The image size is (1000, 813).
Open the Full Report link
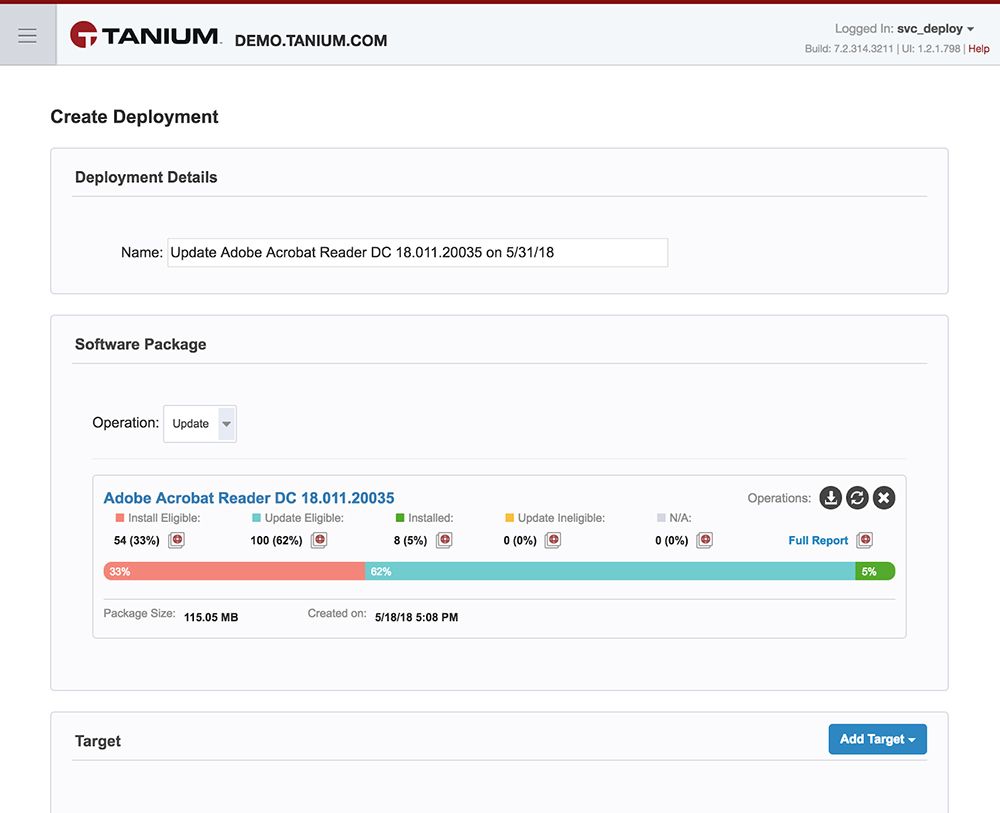click(x=818, y=540)
